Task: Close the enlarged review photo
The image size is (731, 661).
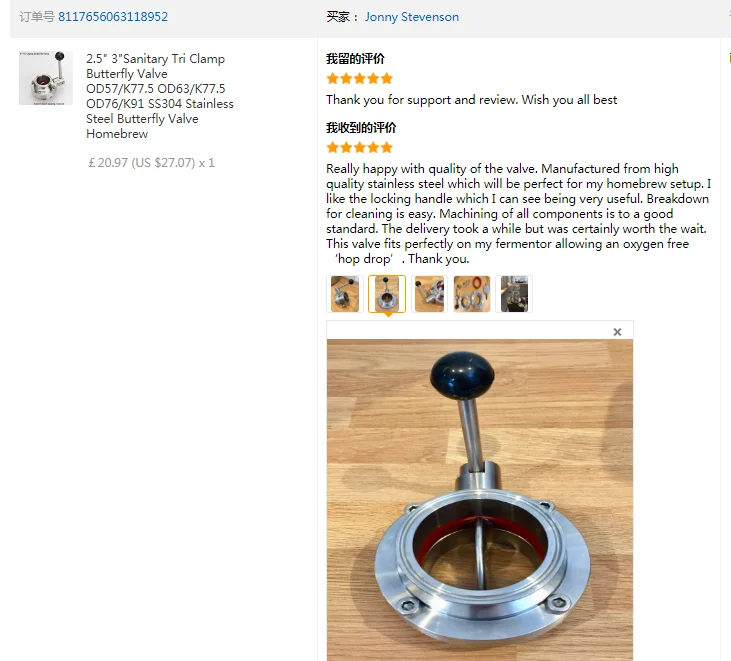Action: tap(617, 332)
